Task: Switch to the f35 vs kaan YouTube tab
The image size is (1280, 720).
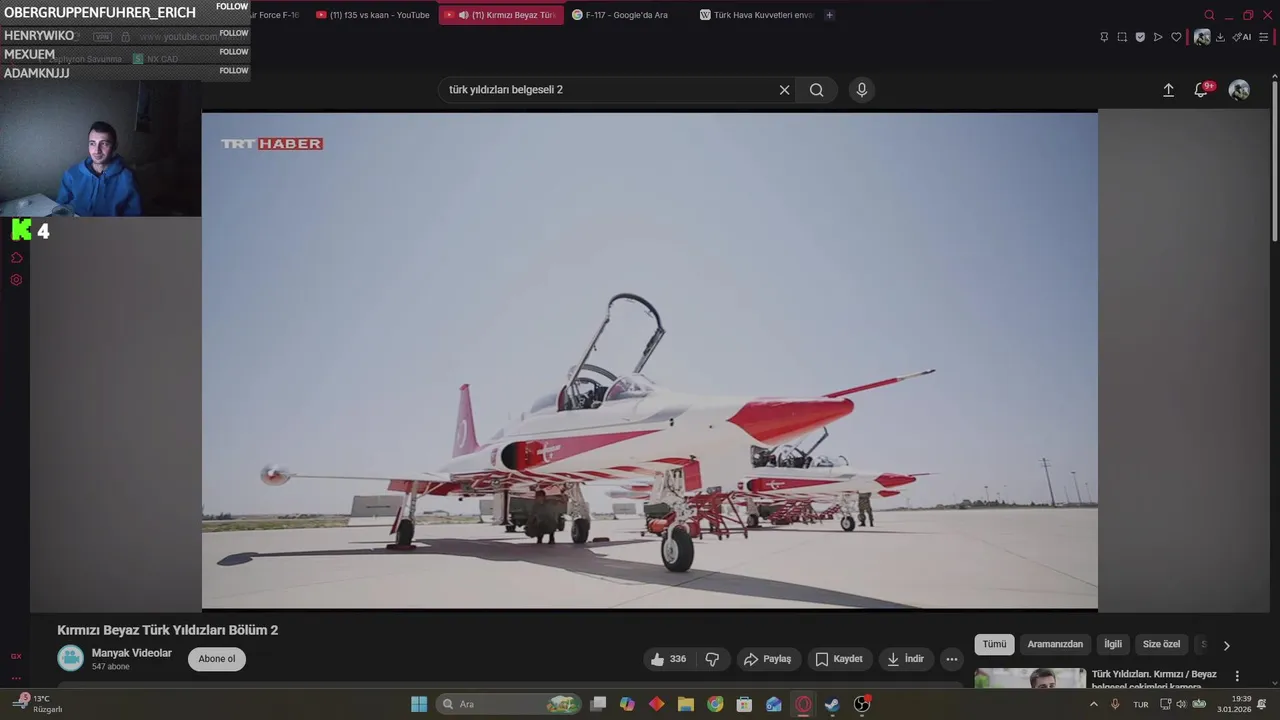Action: [372, 15]
